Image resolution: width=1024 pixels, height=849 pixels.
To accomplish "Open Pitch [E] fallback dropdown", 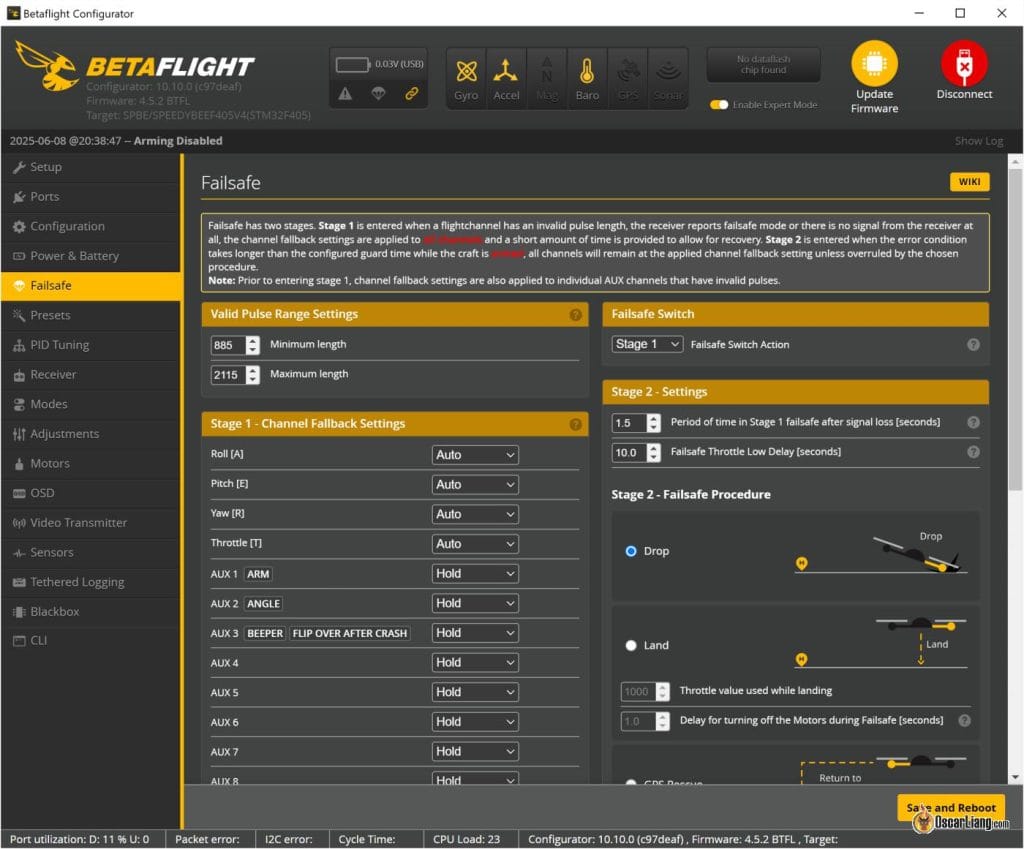I will [475, 485].
